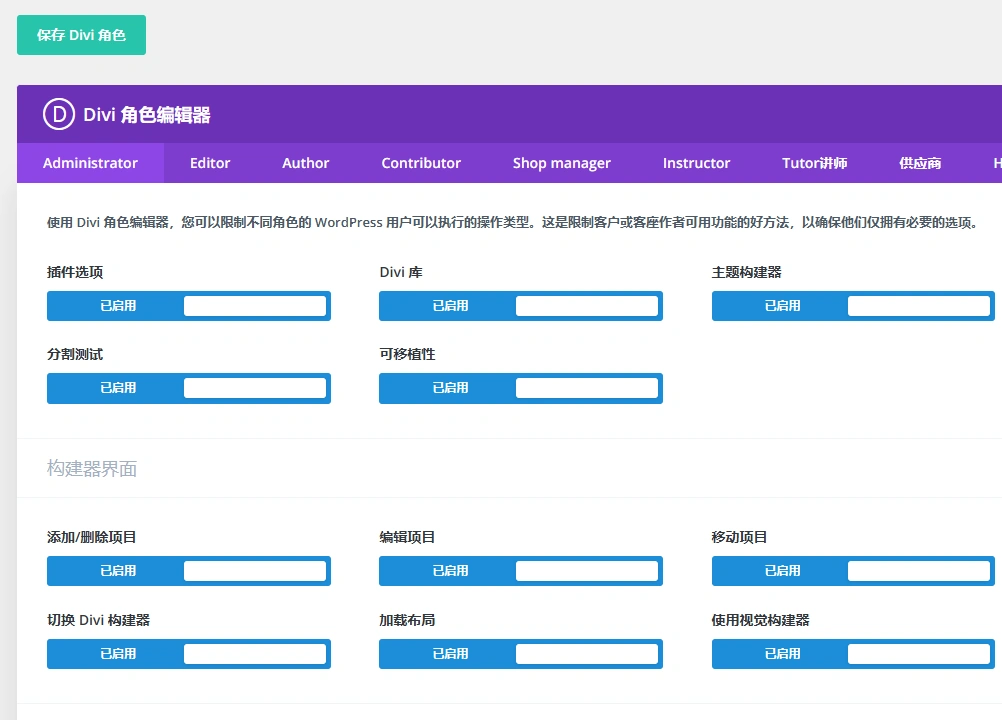Click the Divi logo icon in header

tap(56, 113)
